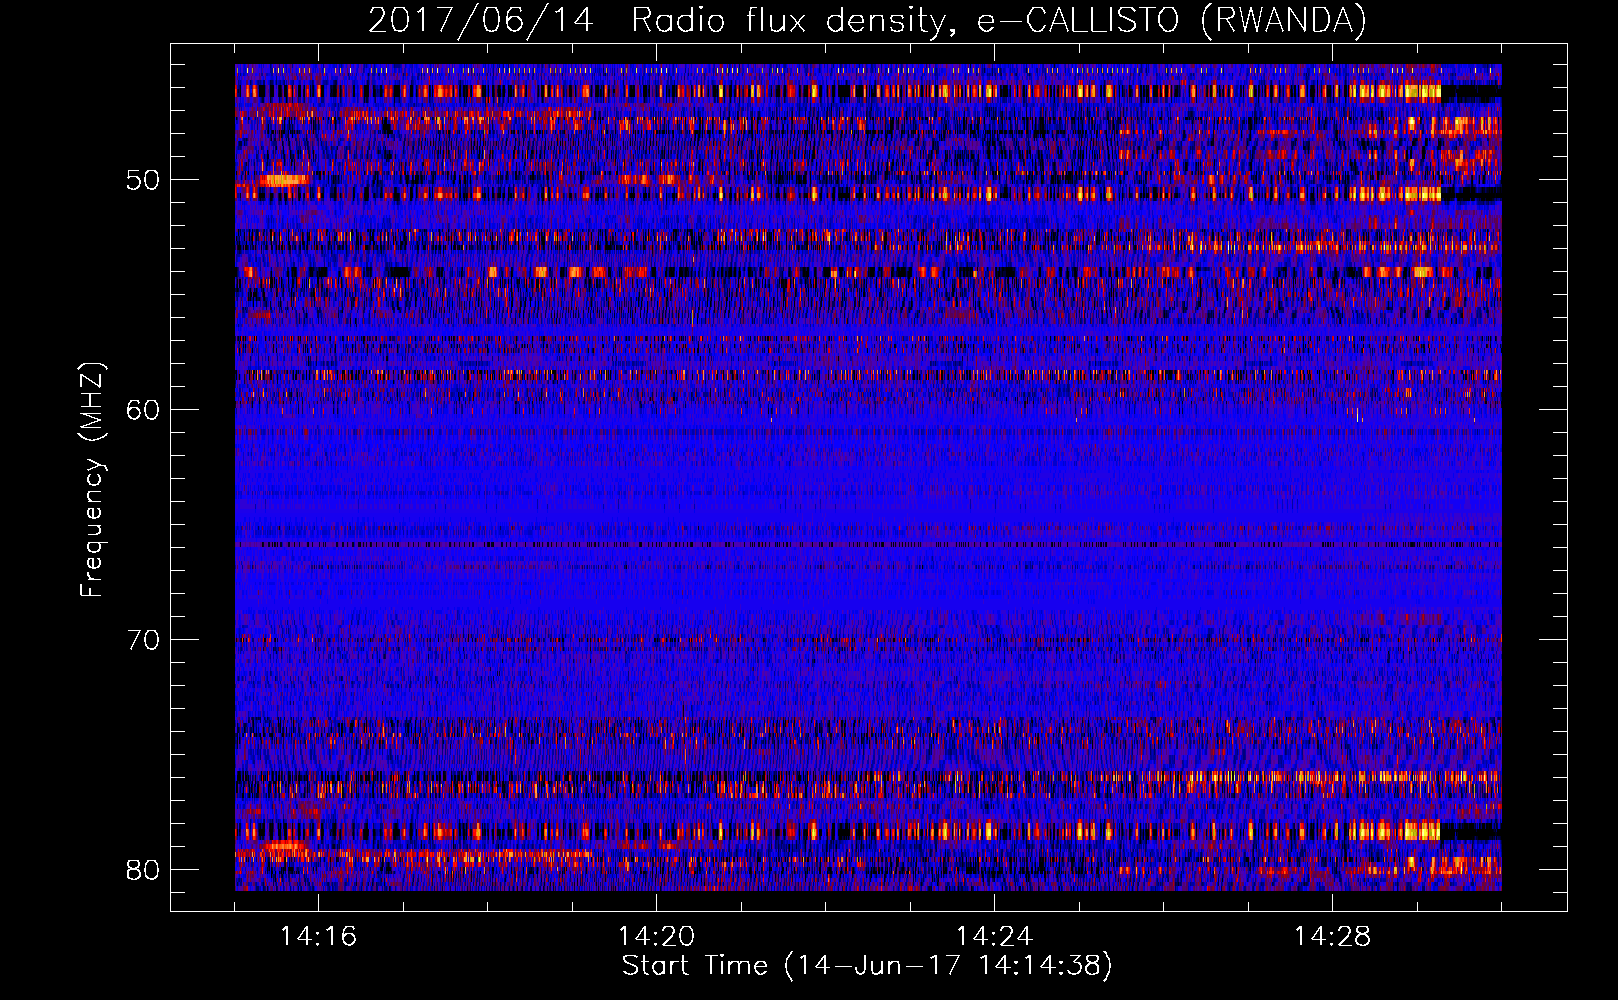
Task: Select the 60 MHz tick label
Action: 143,410
